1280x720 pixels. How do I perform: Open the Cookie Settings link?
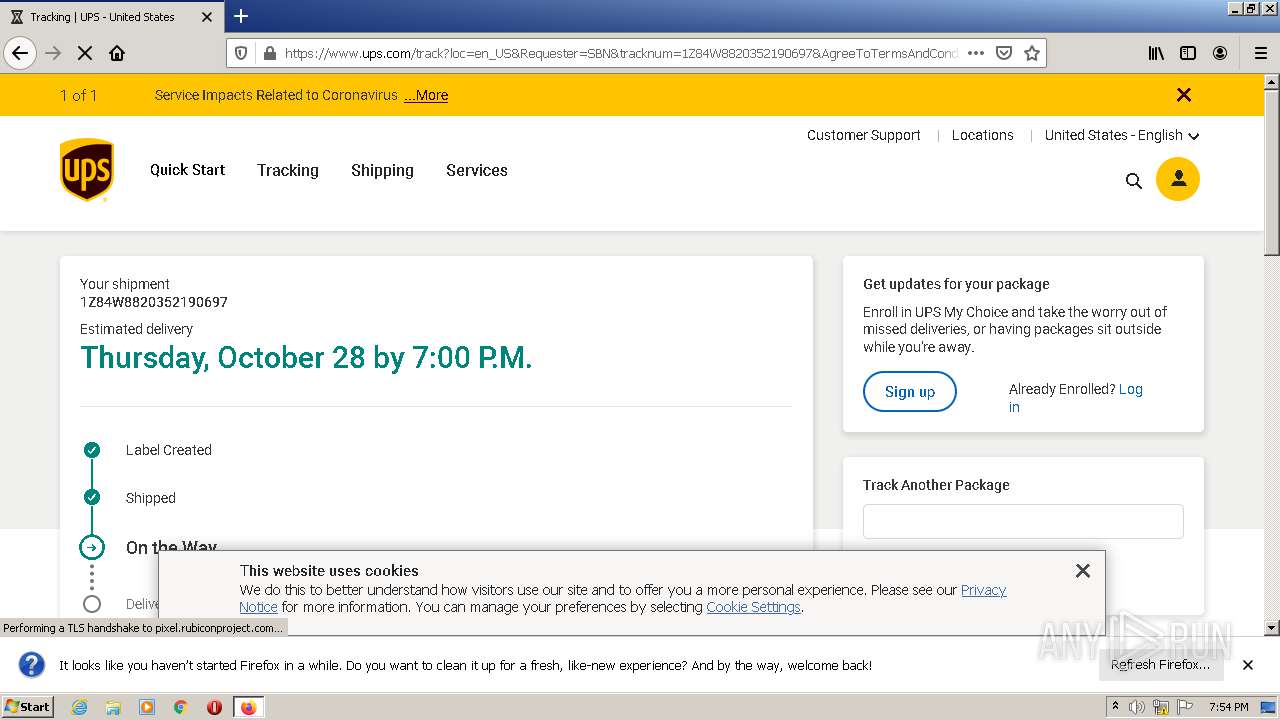753,607
